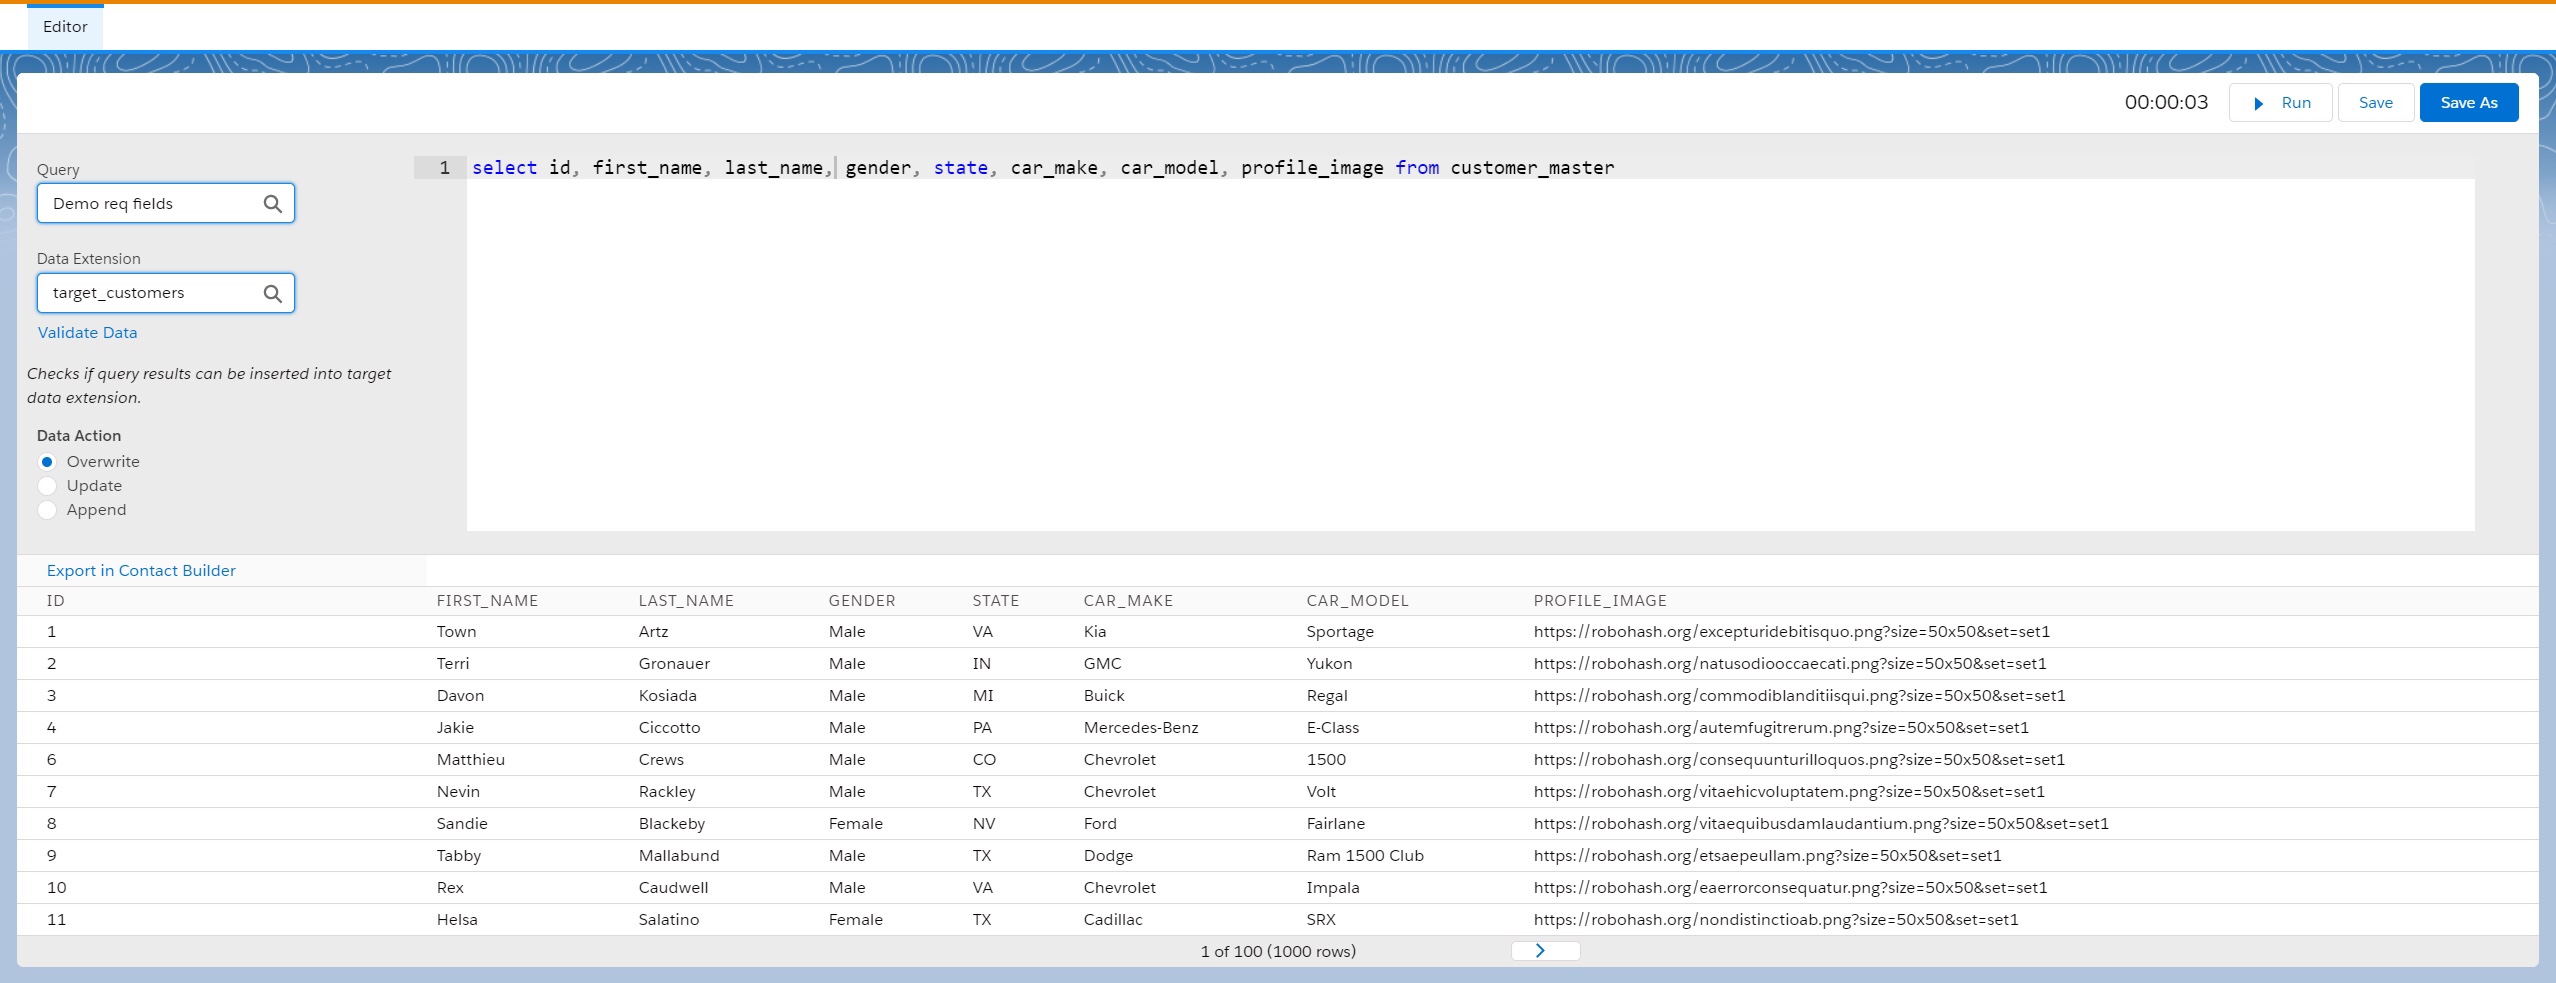Select the row for Sandie Blackeby
Viewport: 2556px width, 983px height.
462,824
